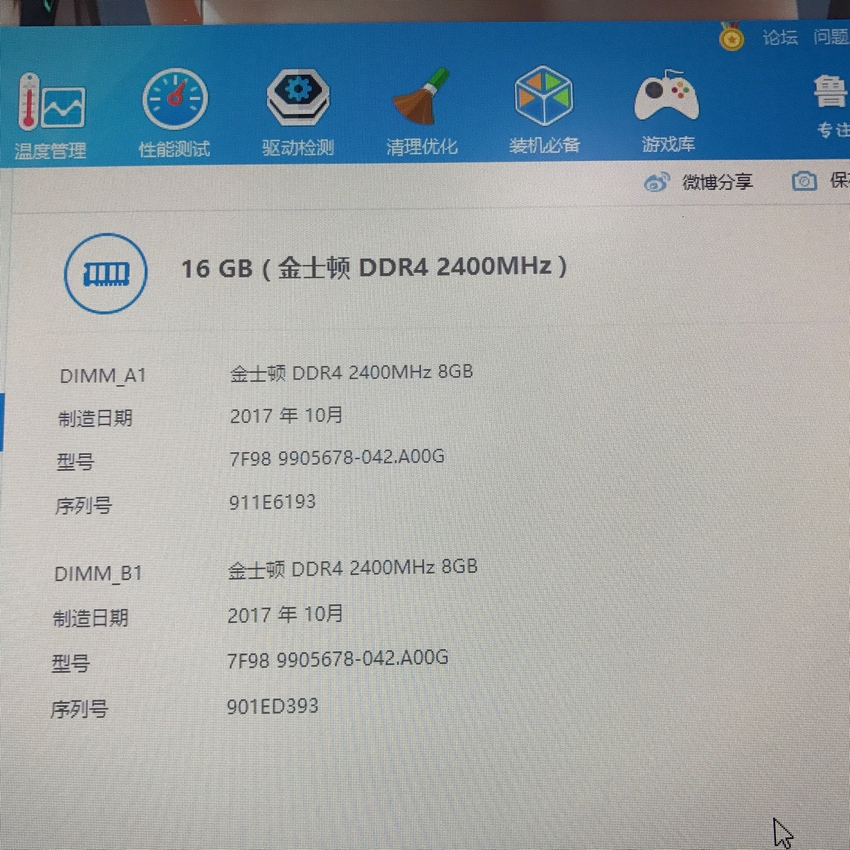Click the gold medal icon

[731, 36]
